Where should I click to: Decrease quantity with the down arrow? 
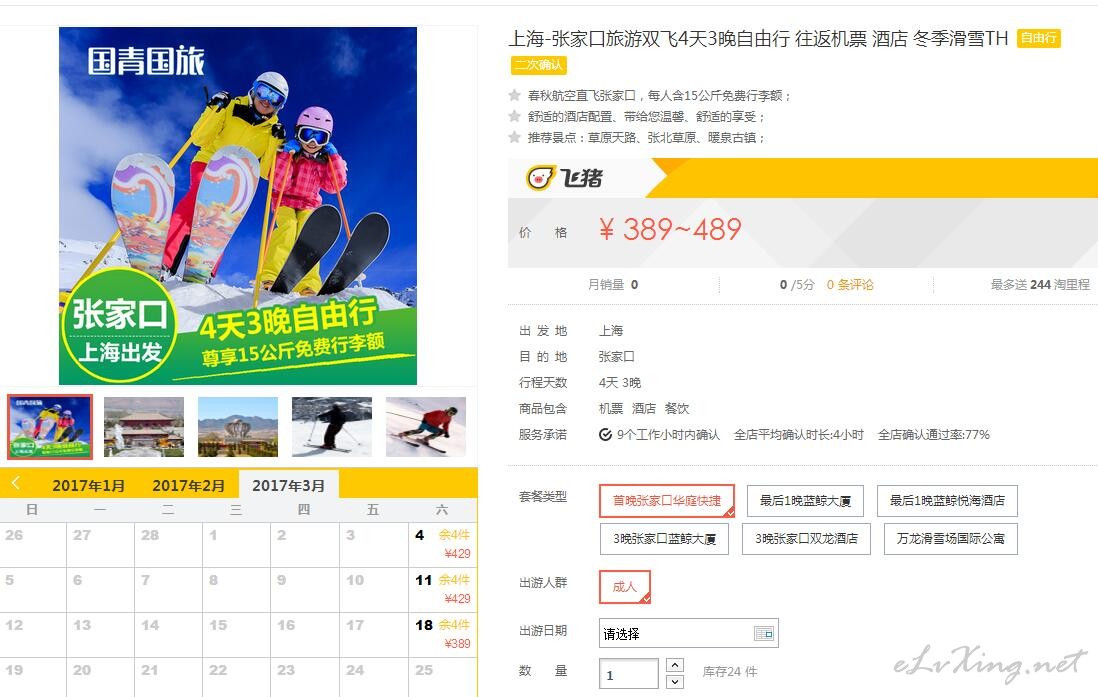click(x=674, y=682)
